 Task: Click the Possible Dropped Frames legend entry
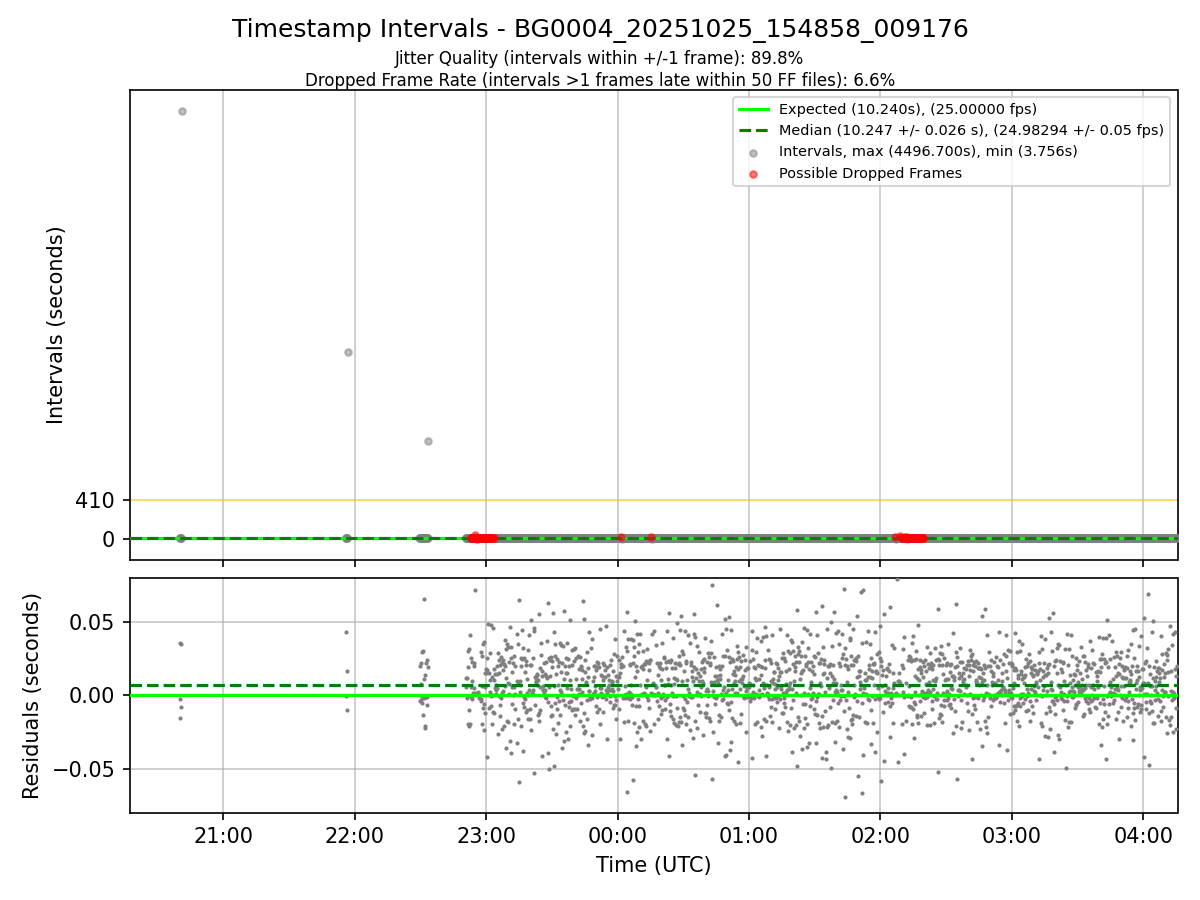coord(870,173)
